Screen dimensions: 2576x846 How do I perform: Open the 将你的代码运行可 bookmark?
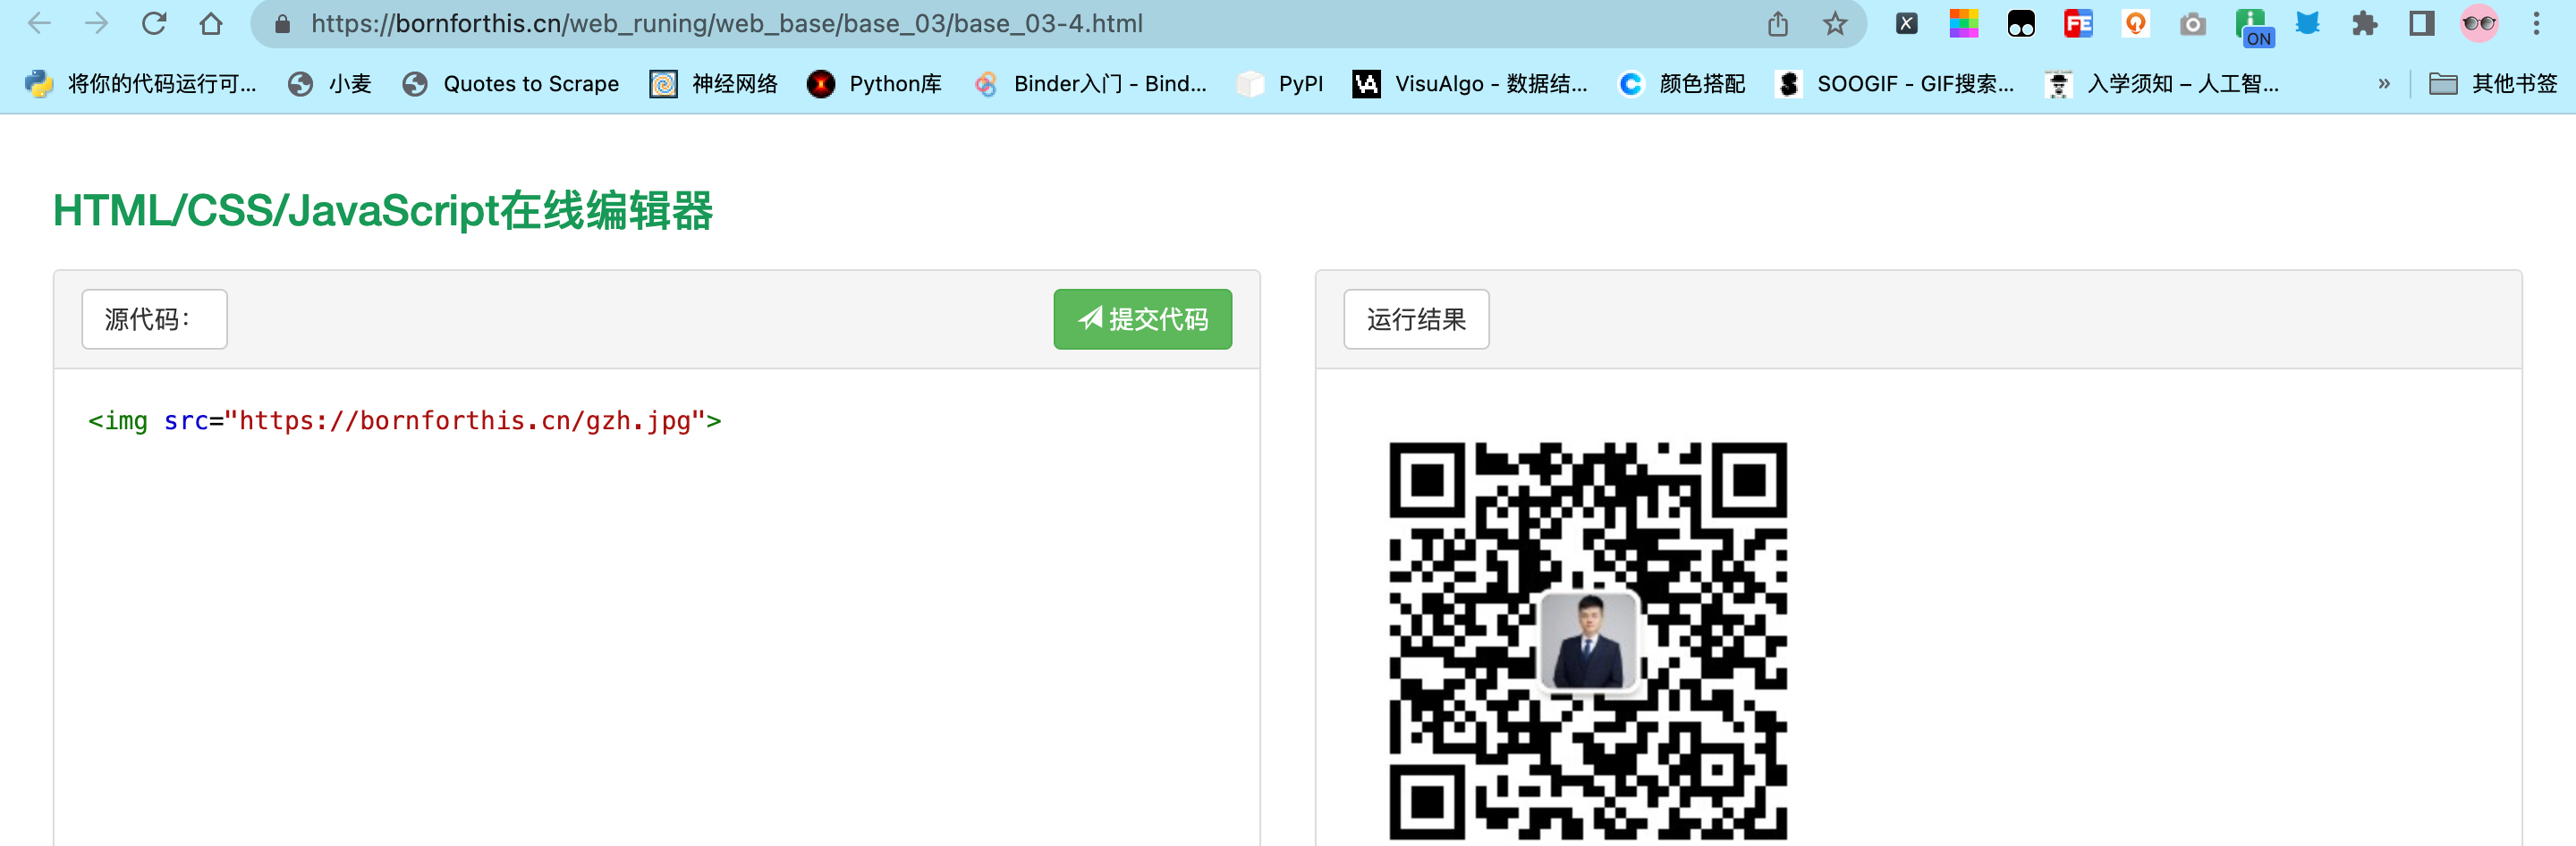pos(140,84)
